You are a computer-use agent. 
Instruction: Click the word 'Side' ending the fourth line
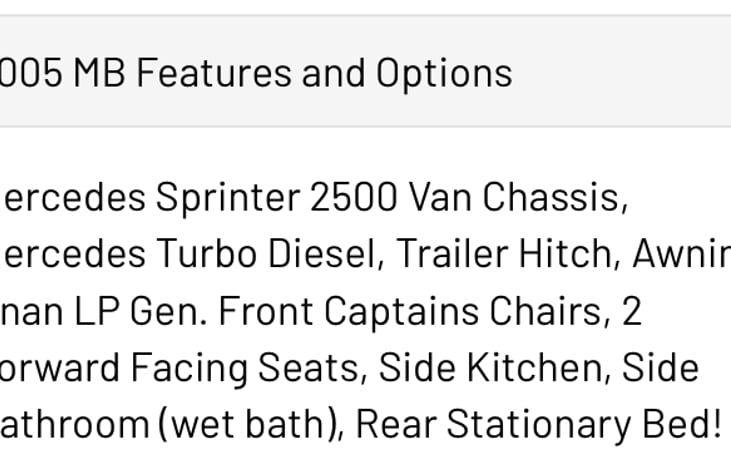click(660, 368)
